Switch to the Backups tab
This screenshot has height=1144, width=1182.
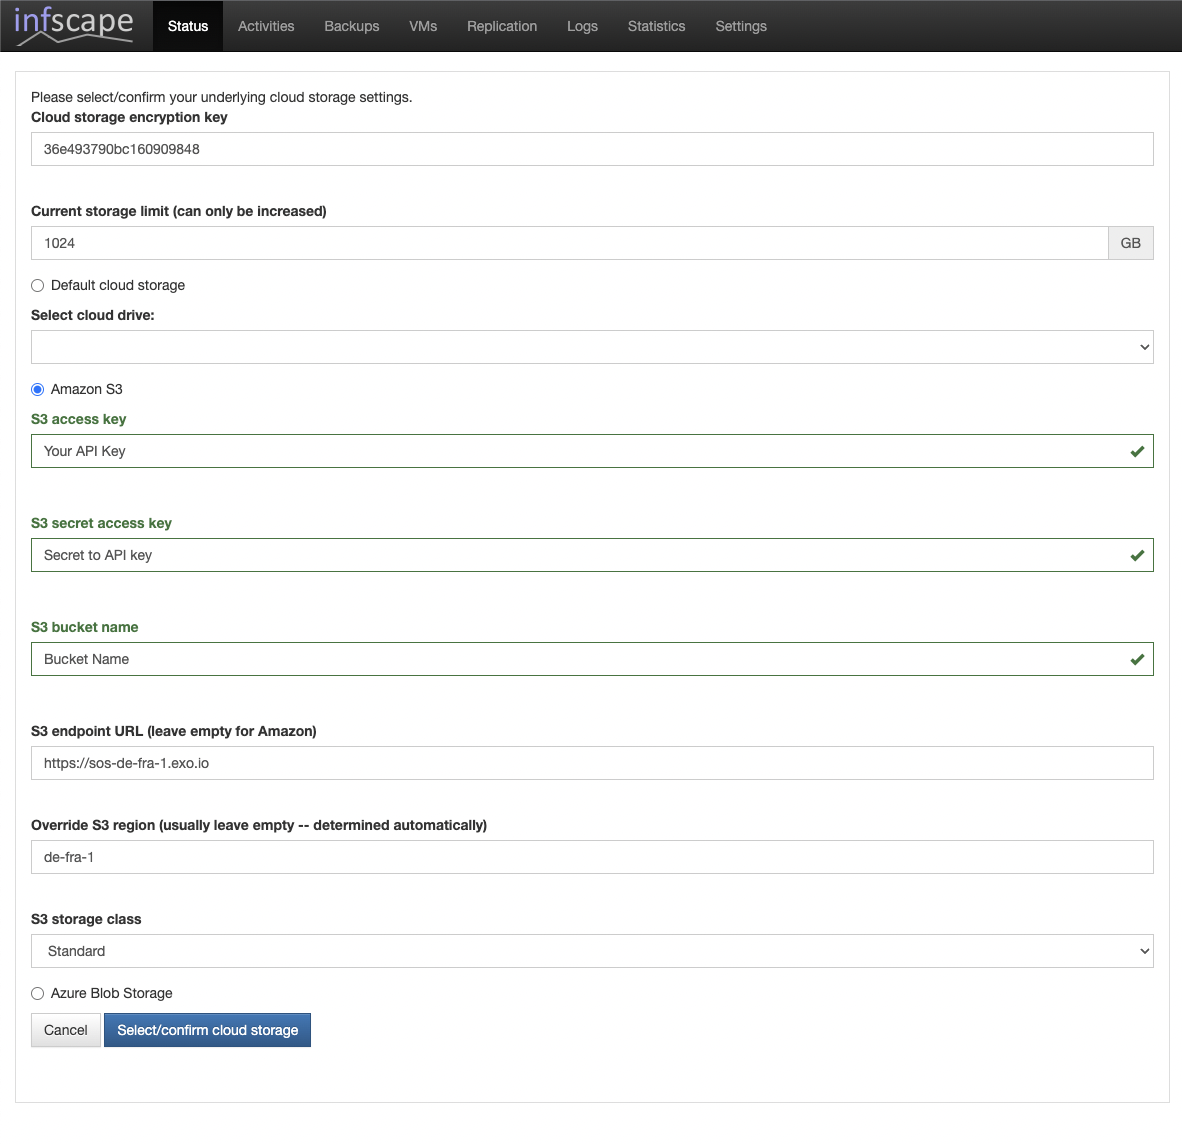point(352,26)
